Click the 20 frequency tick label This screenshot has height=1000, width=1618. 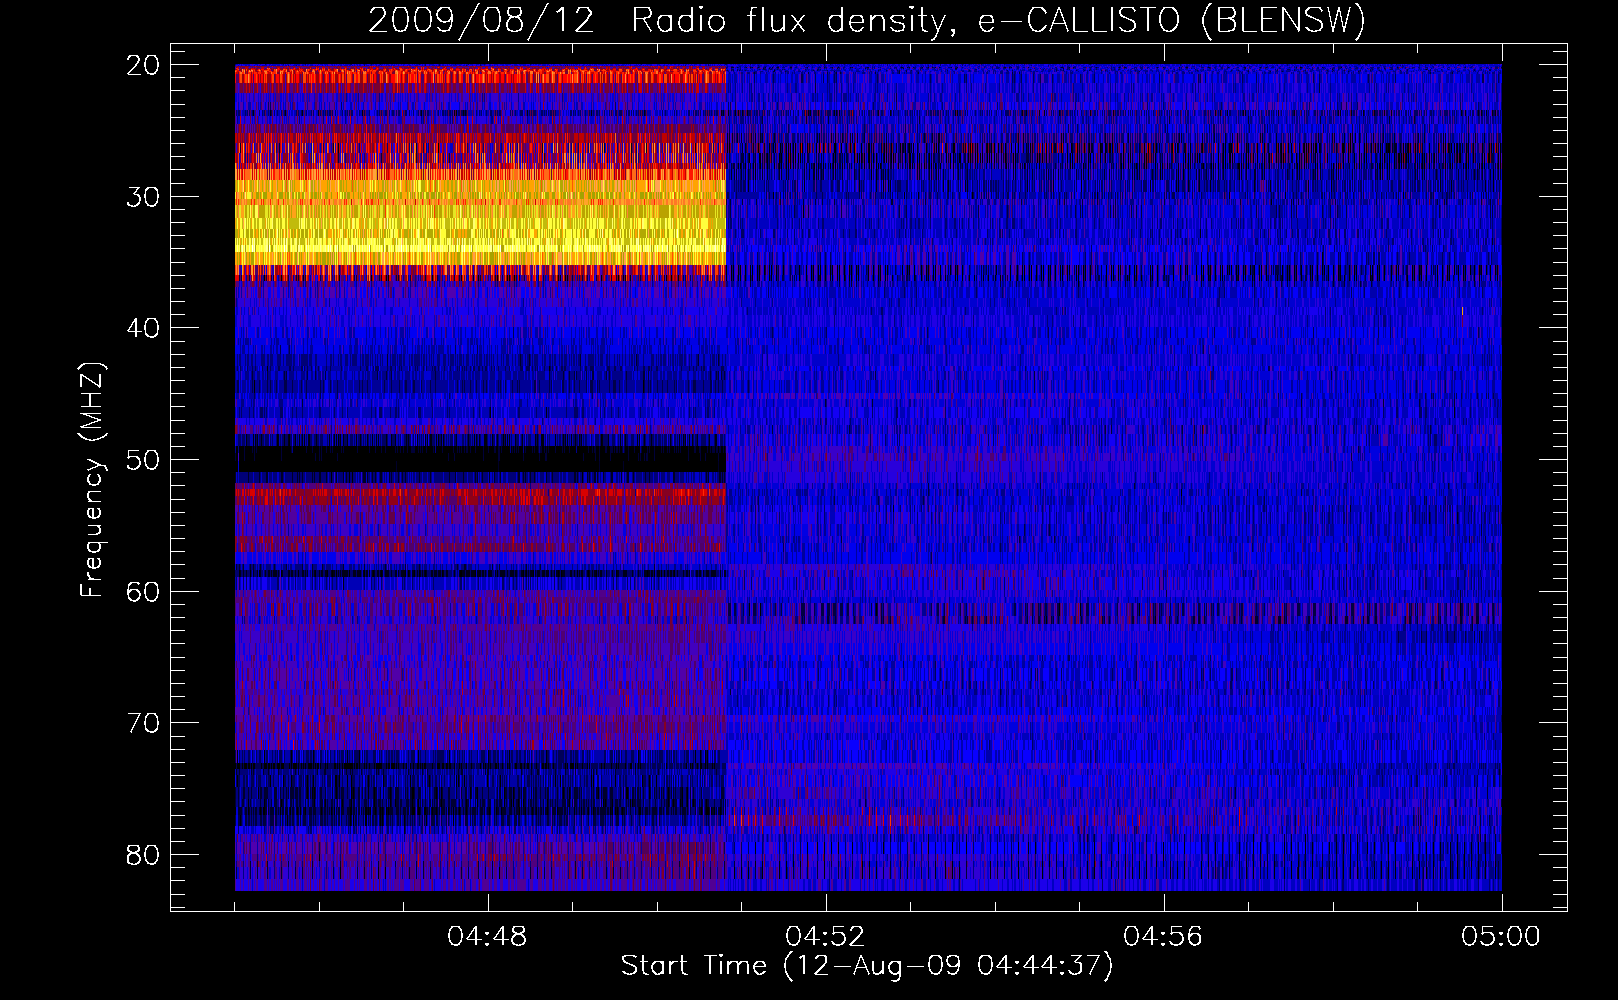coord(144,65)
